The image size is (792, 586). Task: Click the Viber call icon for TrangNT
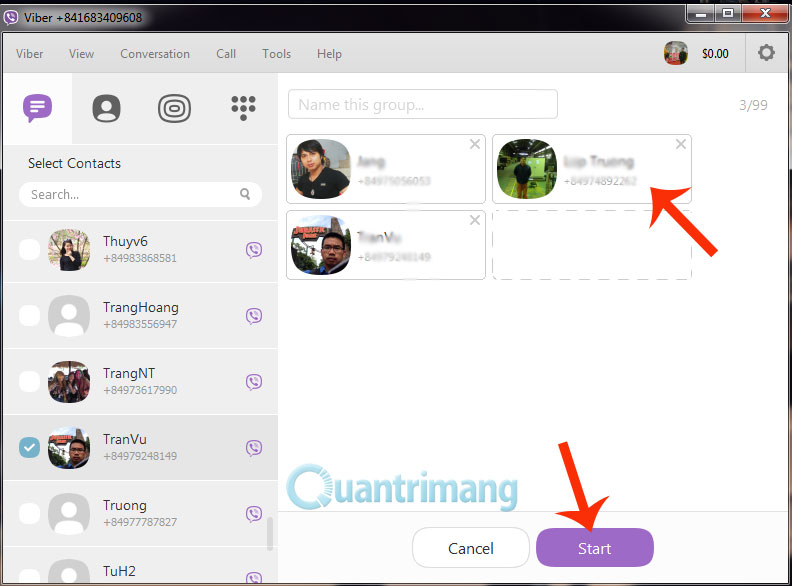pos(254,381)
